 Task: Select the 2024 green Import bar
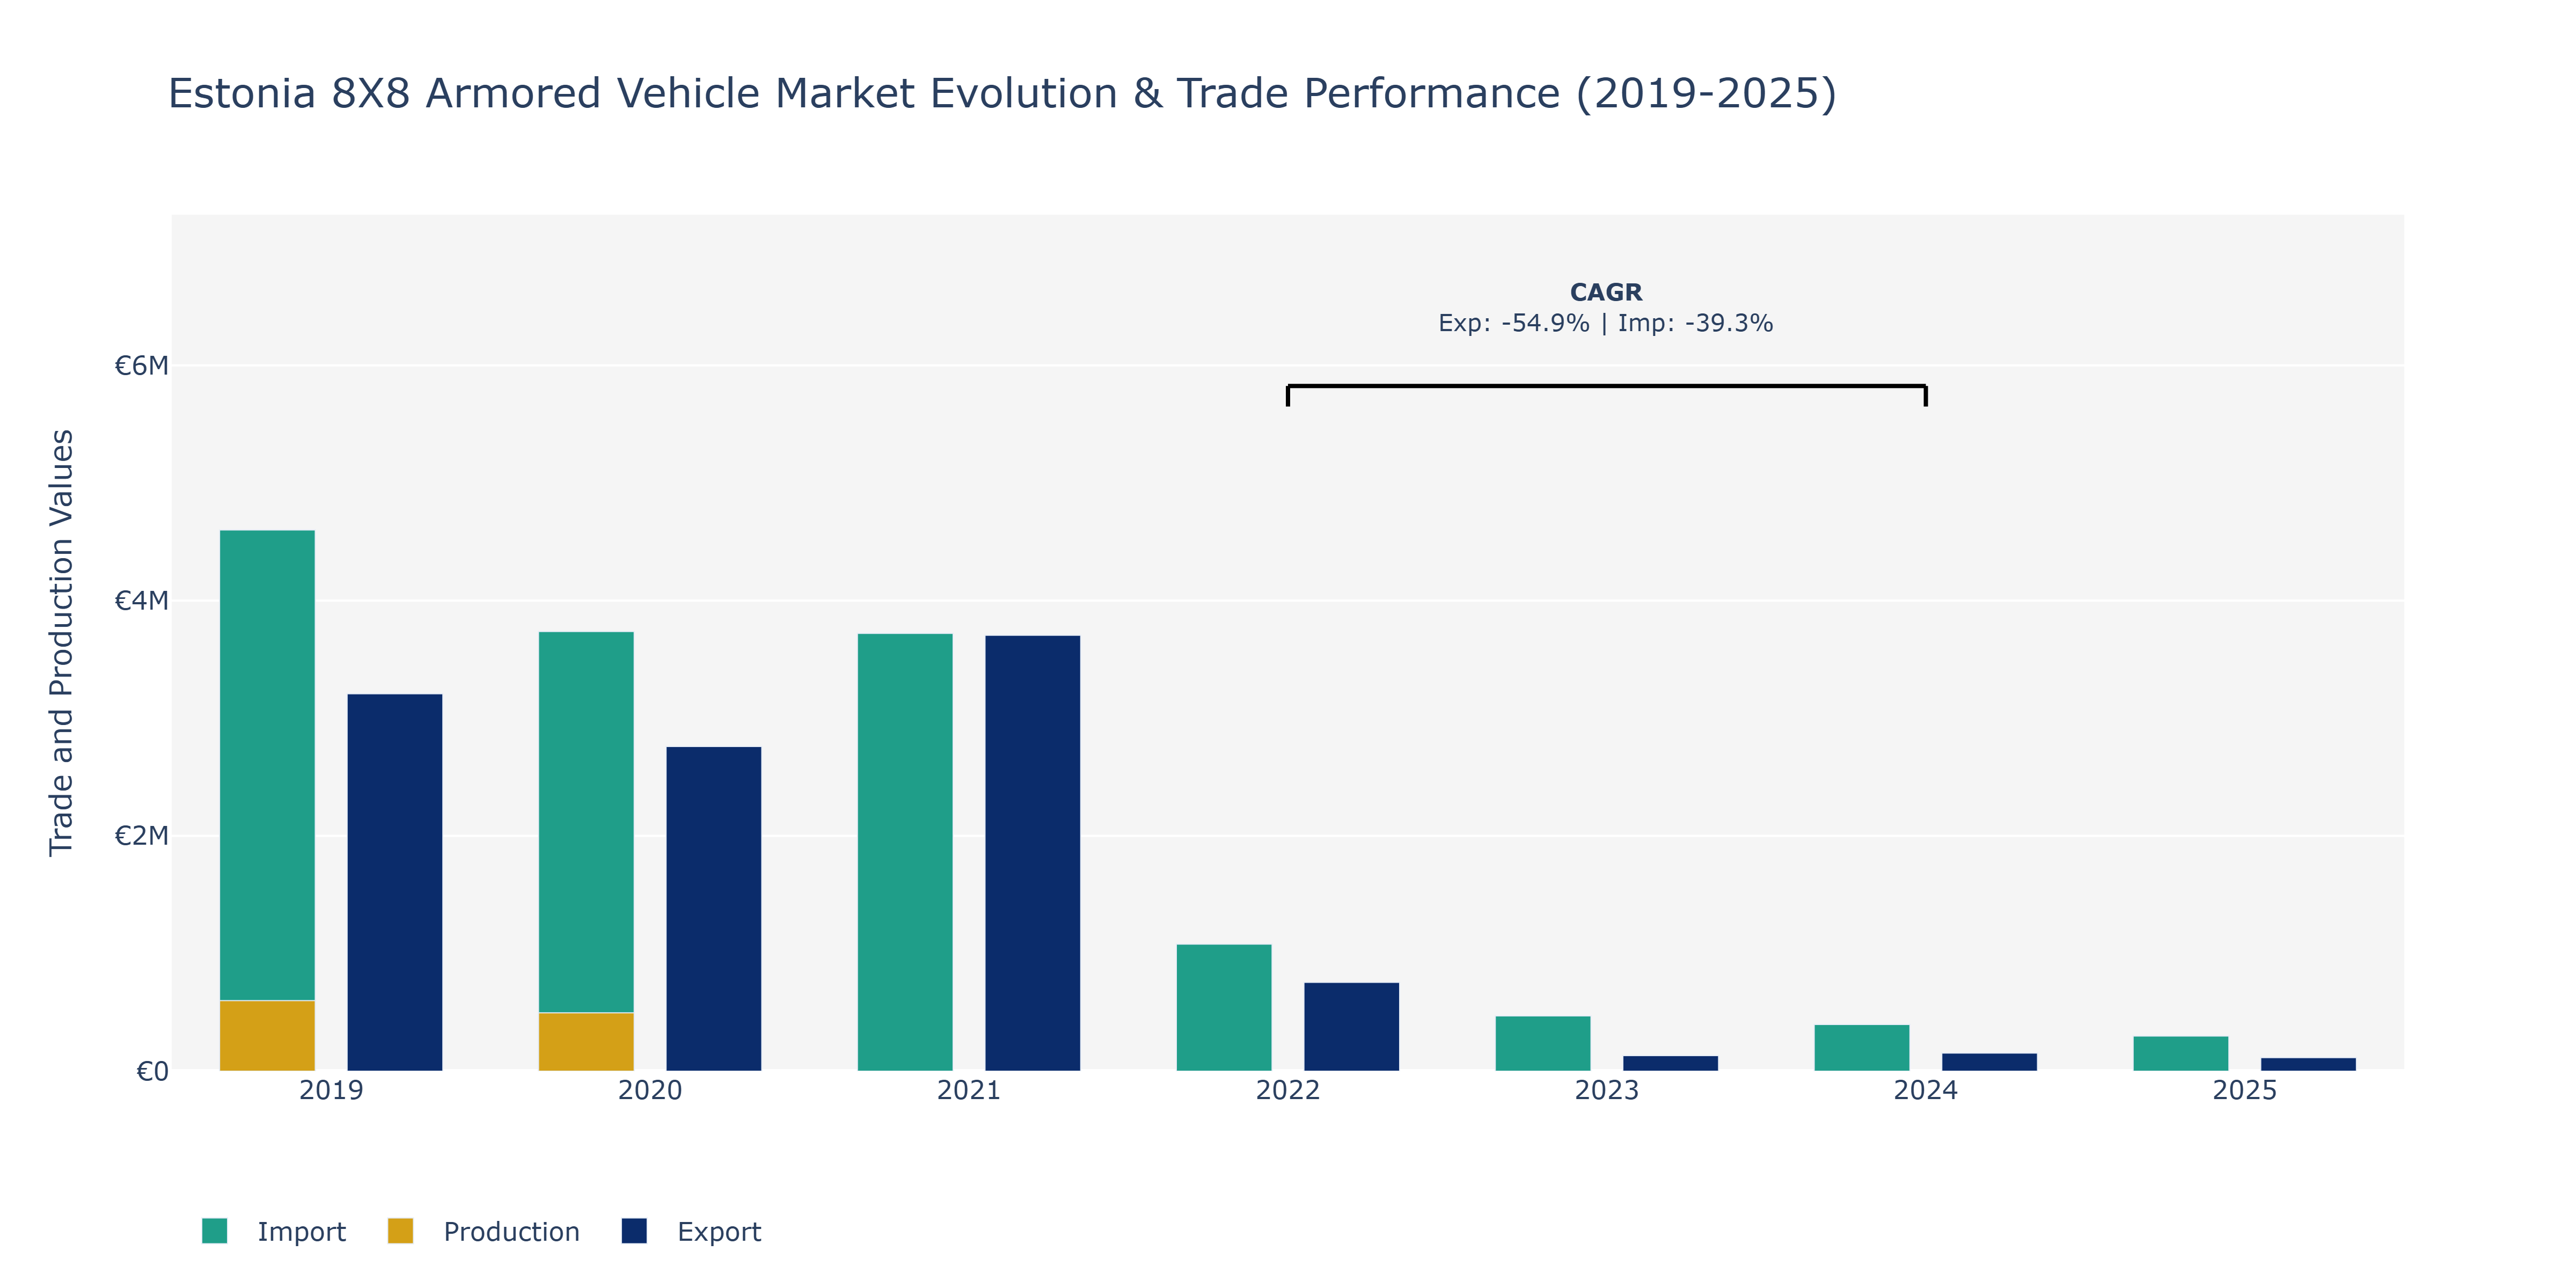coord(1862,1048)
